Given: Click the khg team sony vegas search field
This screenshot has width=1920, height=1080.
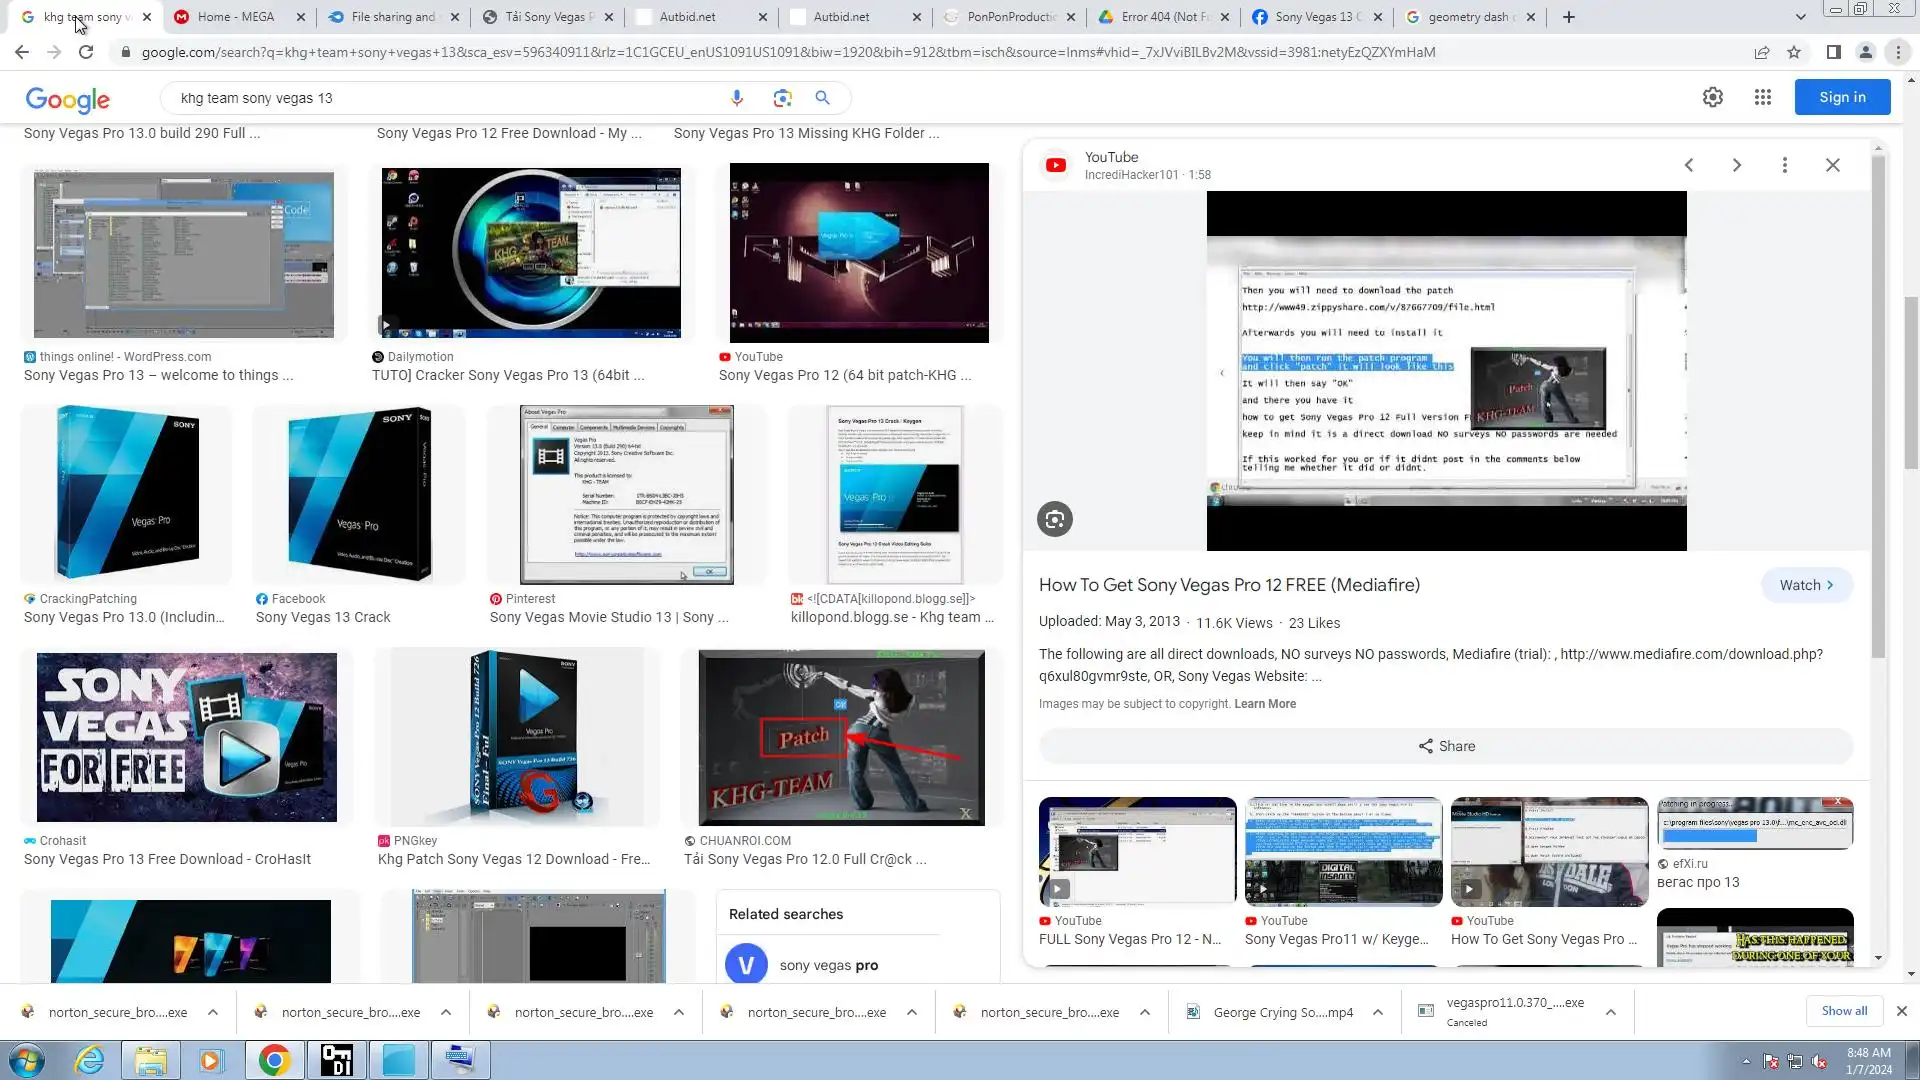Looking at the screenshot, I should pyautogui.click(x=440, y=98).
